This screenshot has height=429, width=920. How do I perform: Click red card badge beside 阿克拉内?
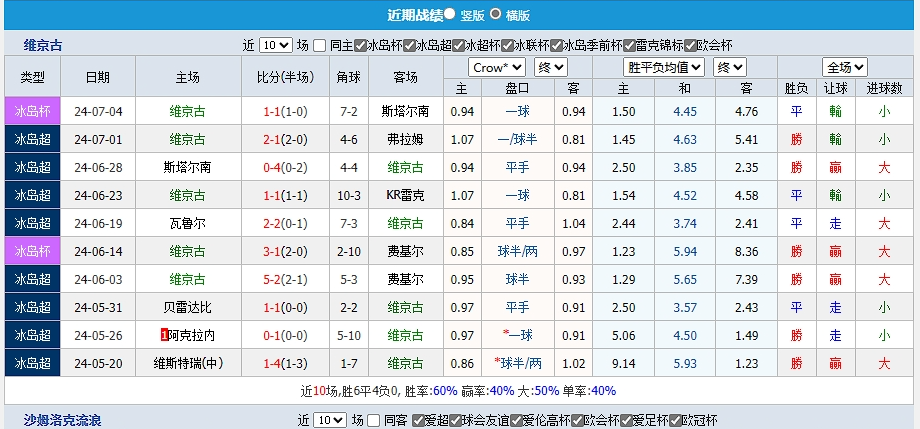pyautogui.click(x=164, y=335)
